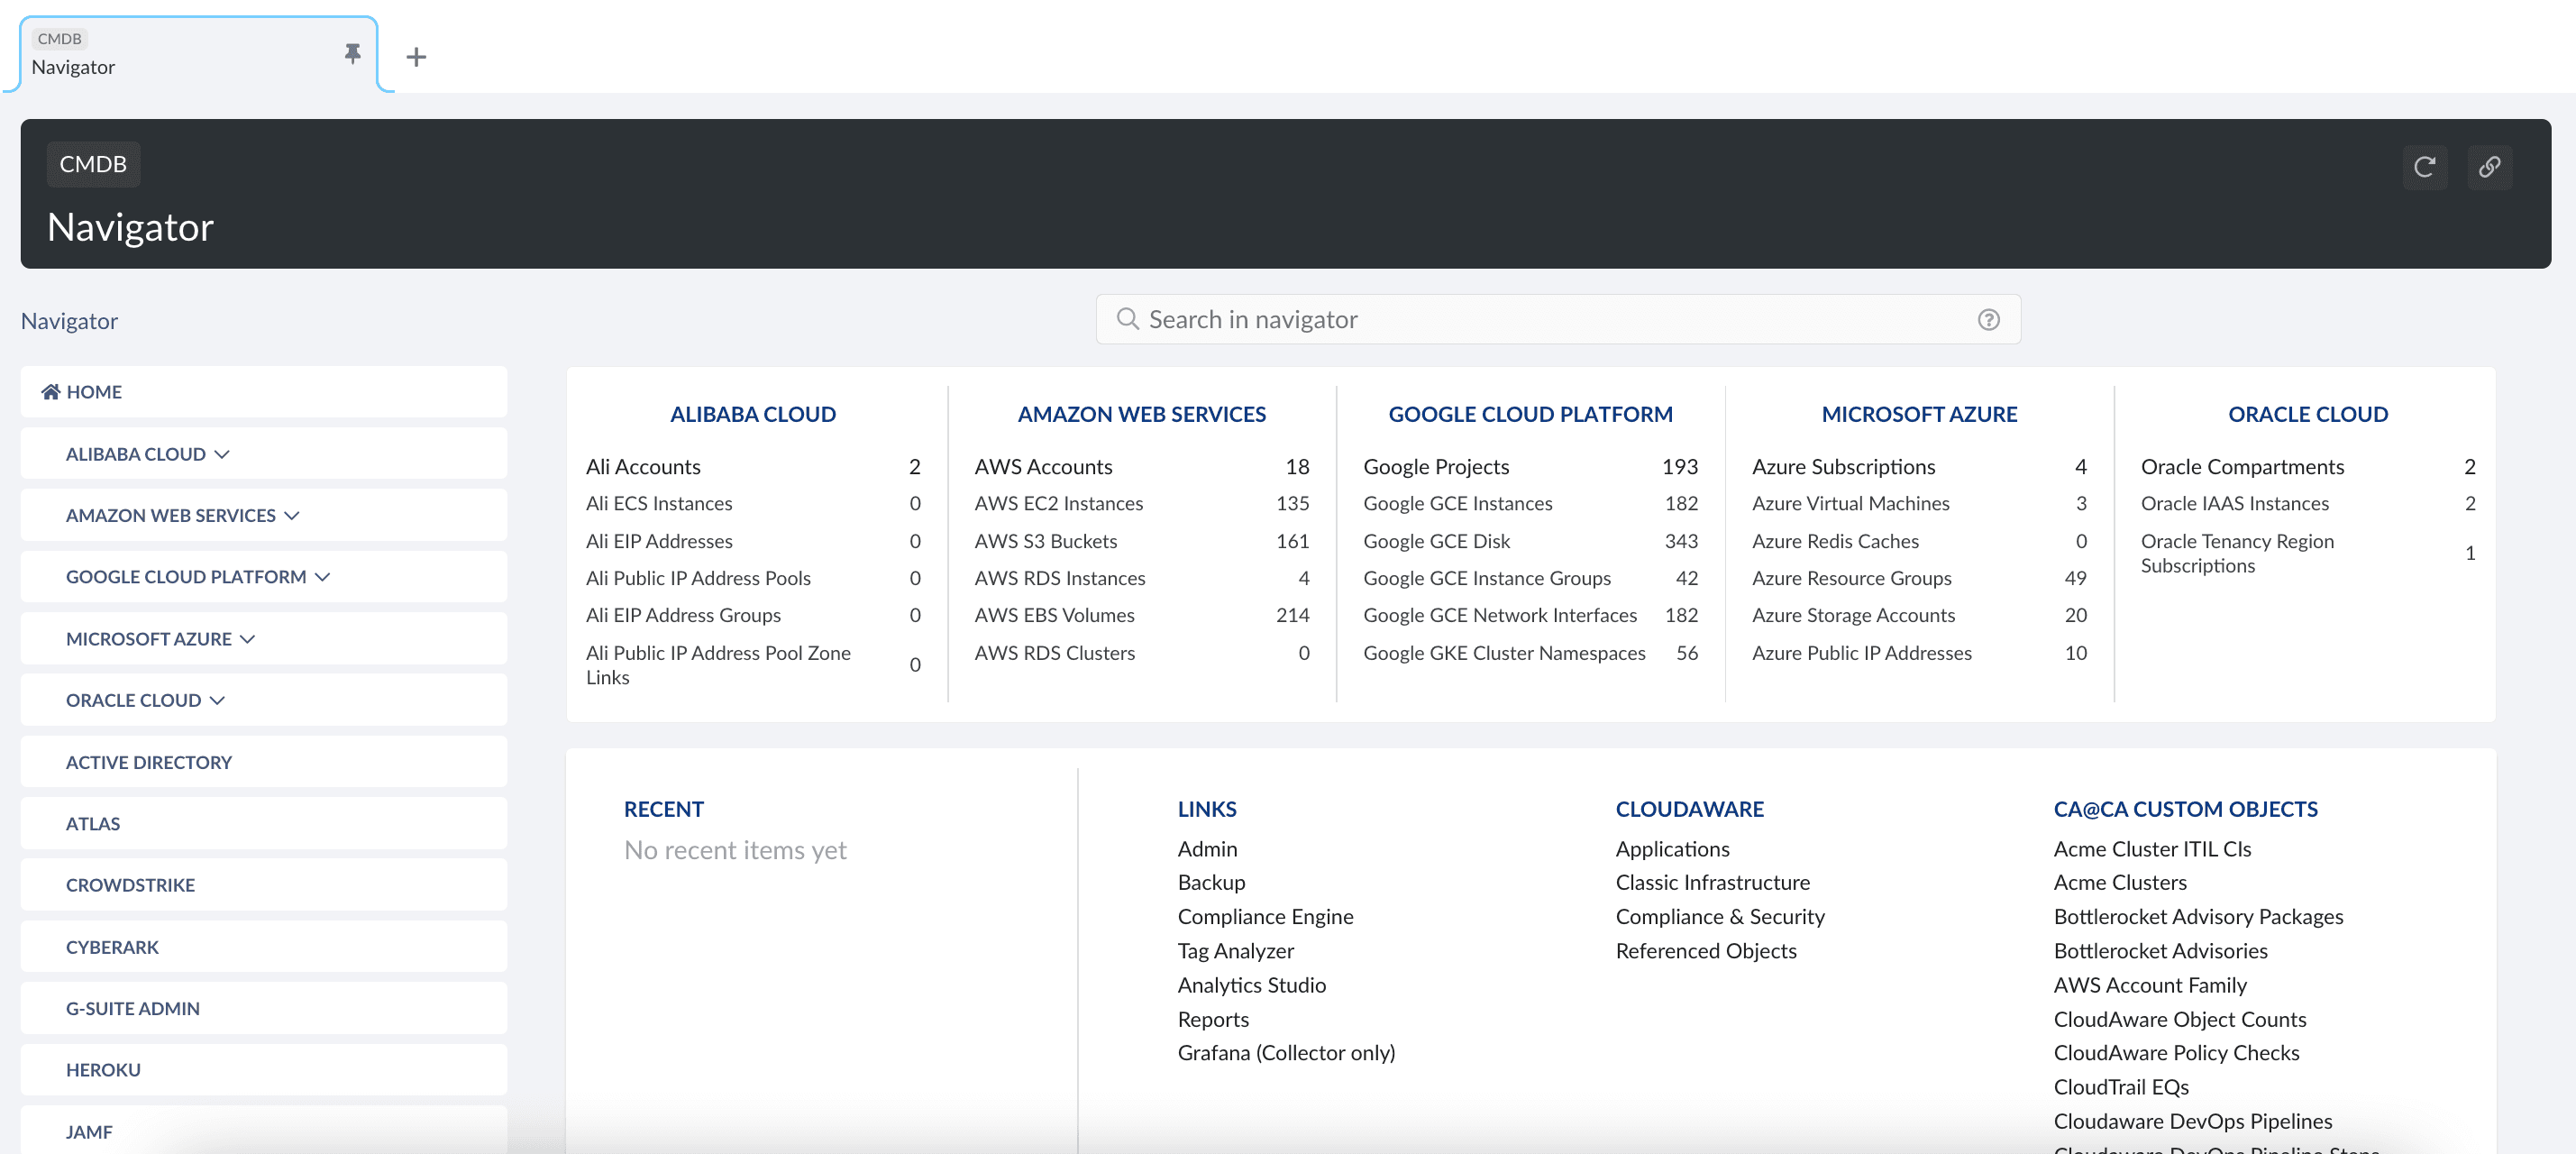Viewport: 2576px width, 1154px height.
Task: Open a new tab with plus icon
Action: tap(416, 57)
